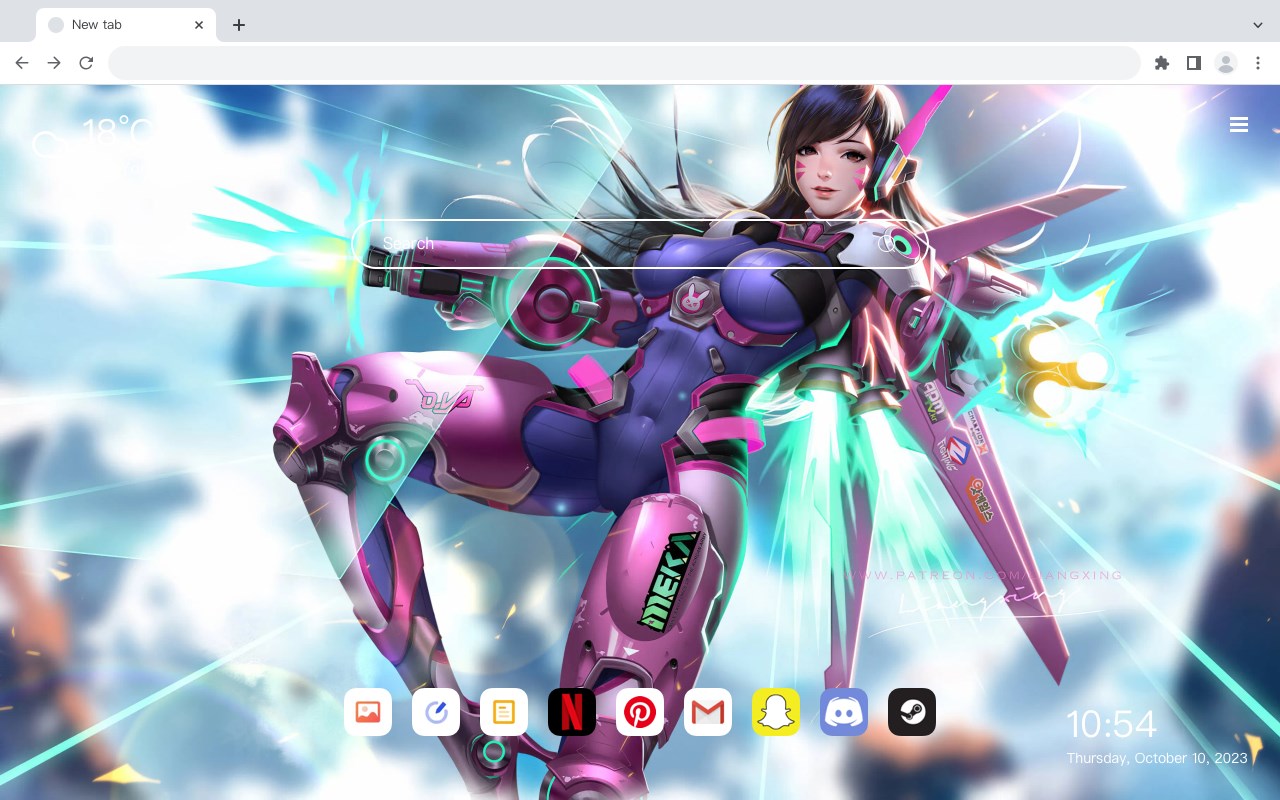Open Chrome three-dot menu
1280x800 pixels.
pos(1258,63)
